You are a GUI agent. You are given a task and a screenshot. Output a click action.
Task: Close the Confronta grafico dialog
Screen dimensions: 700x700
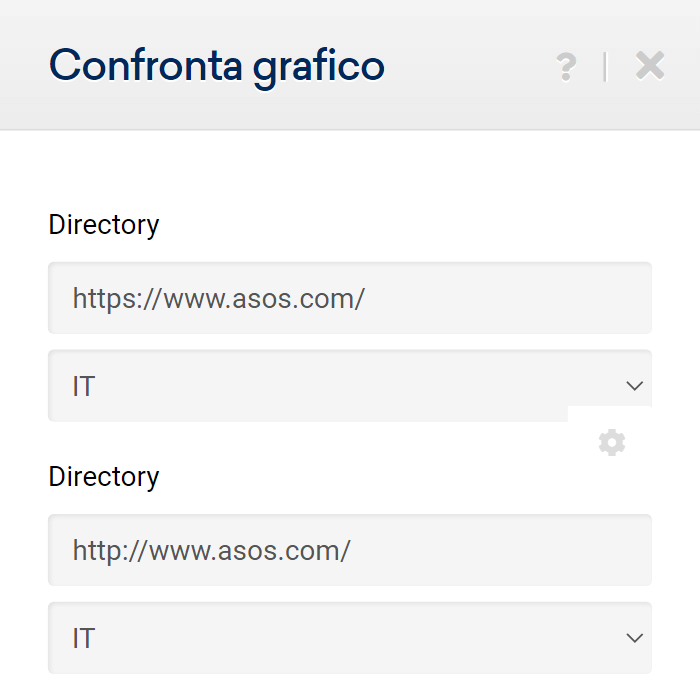click(x=650, y=66)
